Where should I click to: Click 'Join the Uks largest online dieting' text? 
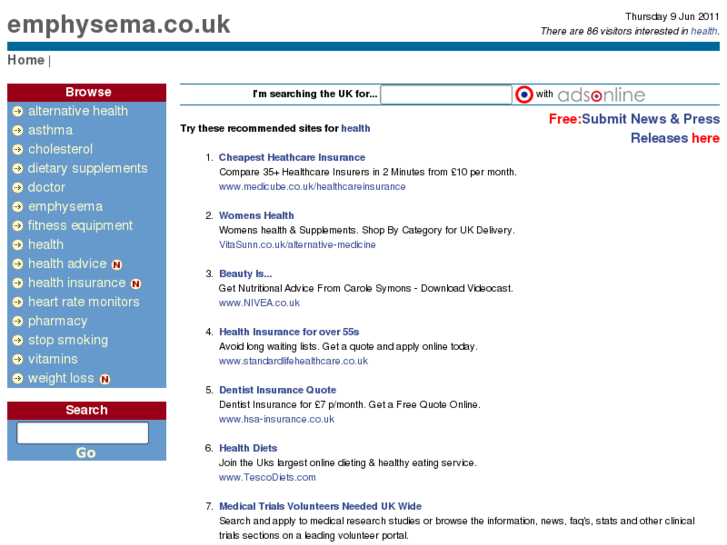348,463
